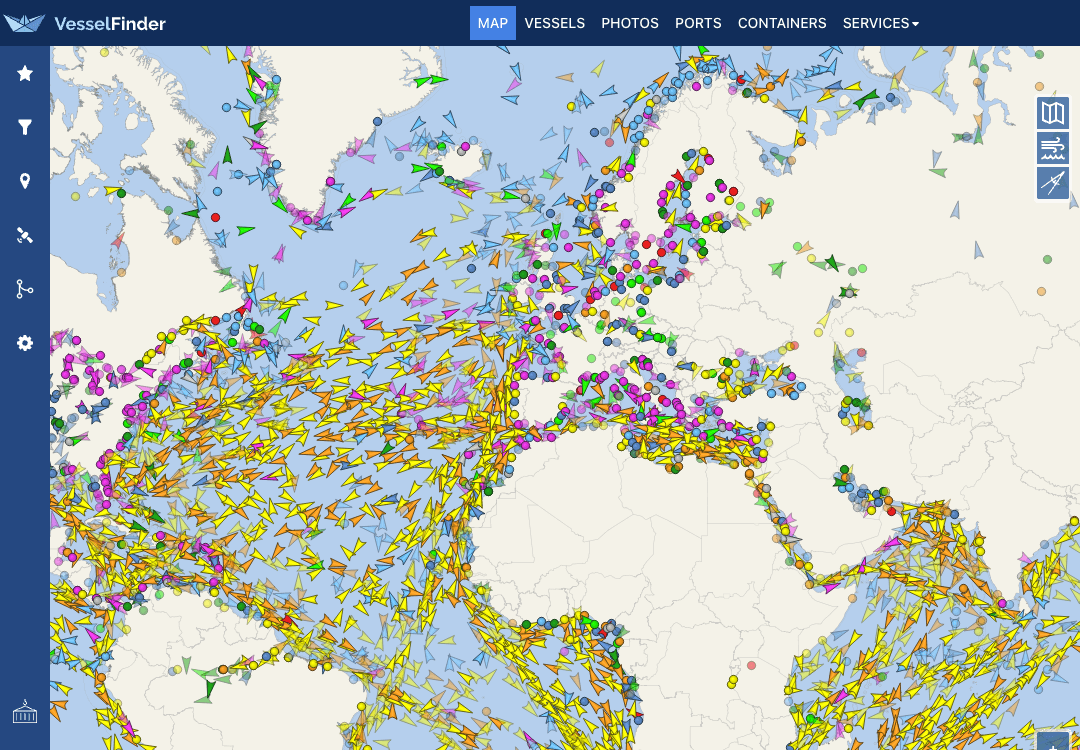The height and width of the screenshot is (750, 1080).
Task: Click the location pin icon in sidebar
Action: pos(25,181)
